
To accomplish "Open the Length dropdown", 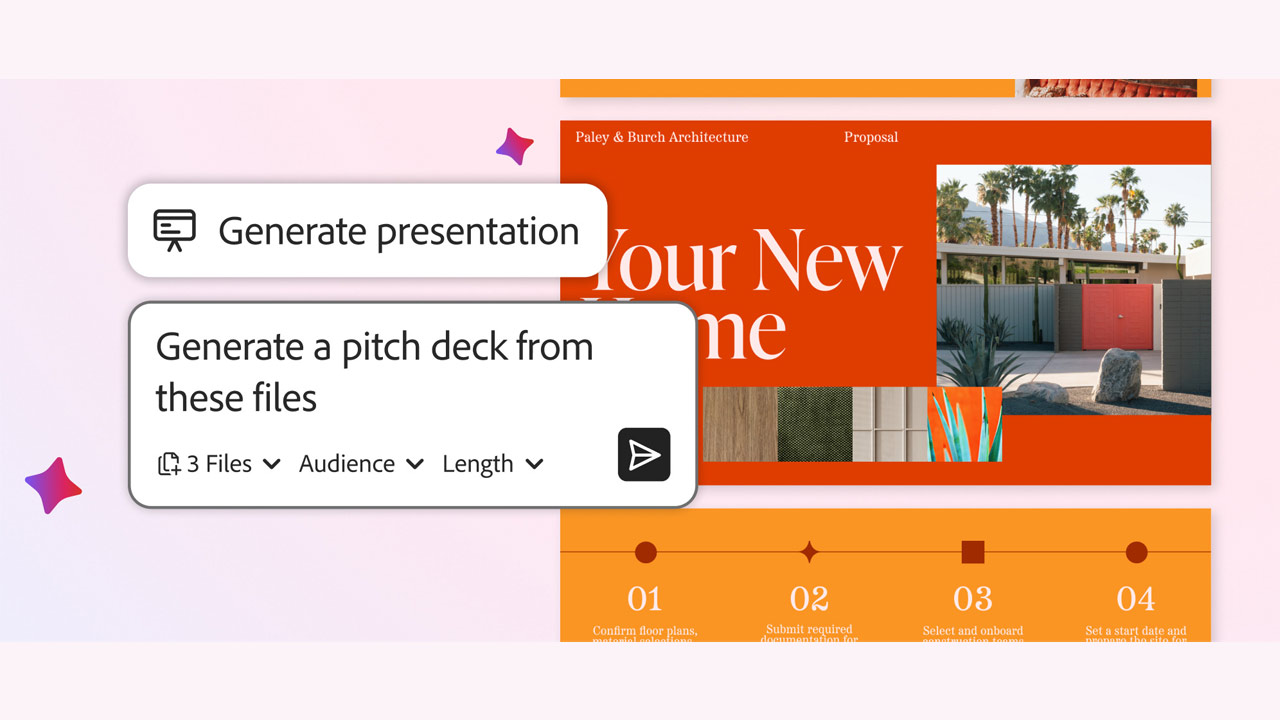I will point(492,464).
